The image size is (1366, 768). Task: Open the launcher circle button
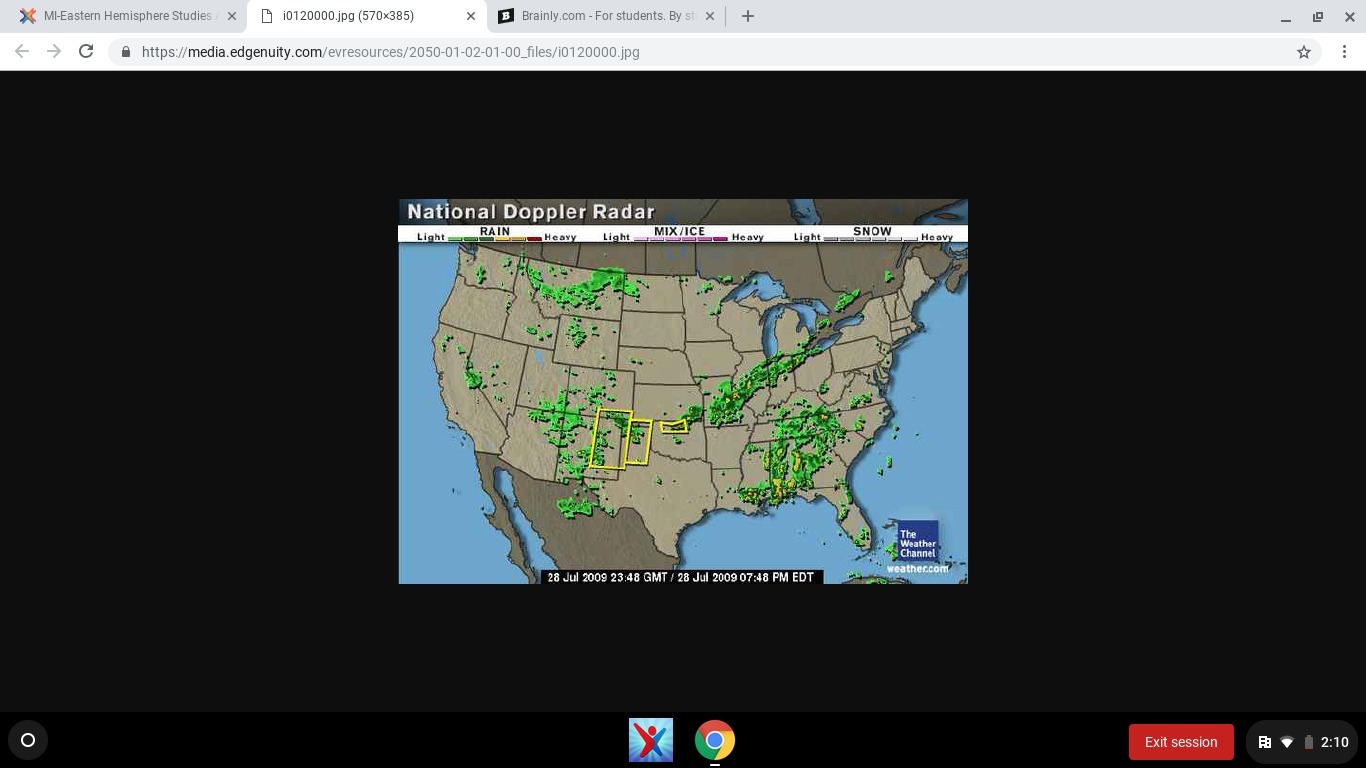[28, 740]
